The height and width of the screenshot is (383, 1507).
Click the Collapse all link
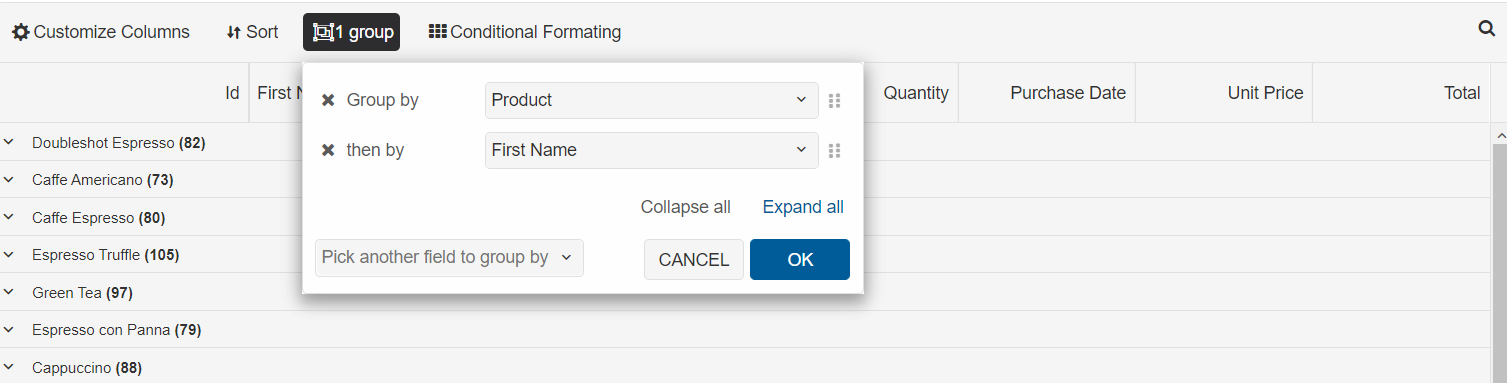[686, 207]
